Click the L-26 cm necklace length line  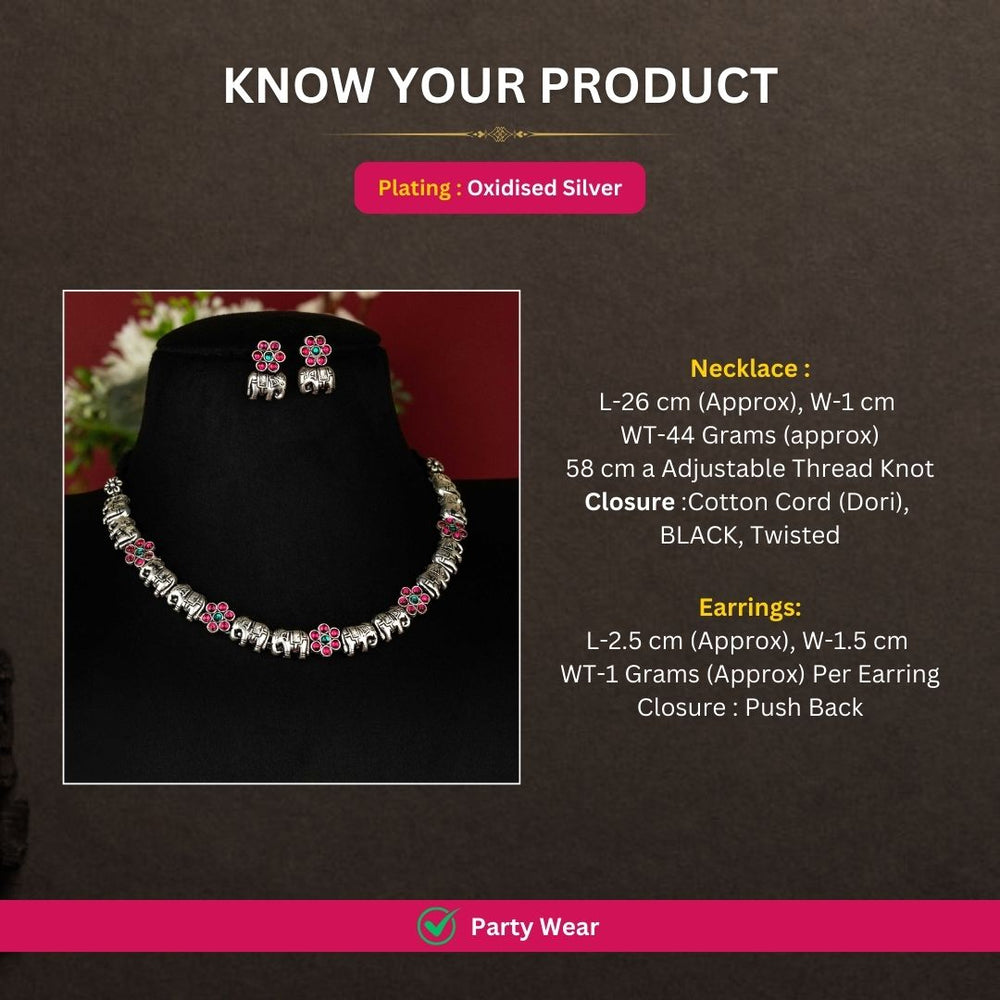point(750,402)
